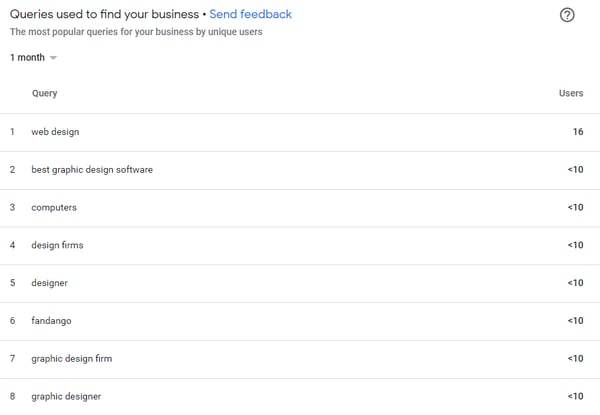This screenshot has width=600, height=415.
Task: Select the "web design" query row
Action: [x=55, y=132]
